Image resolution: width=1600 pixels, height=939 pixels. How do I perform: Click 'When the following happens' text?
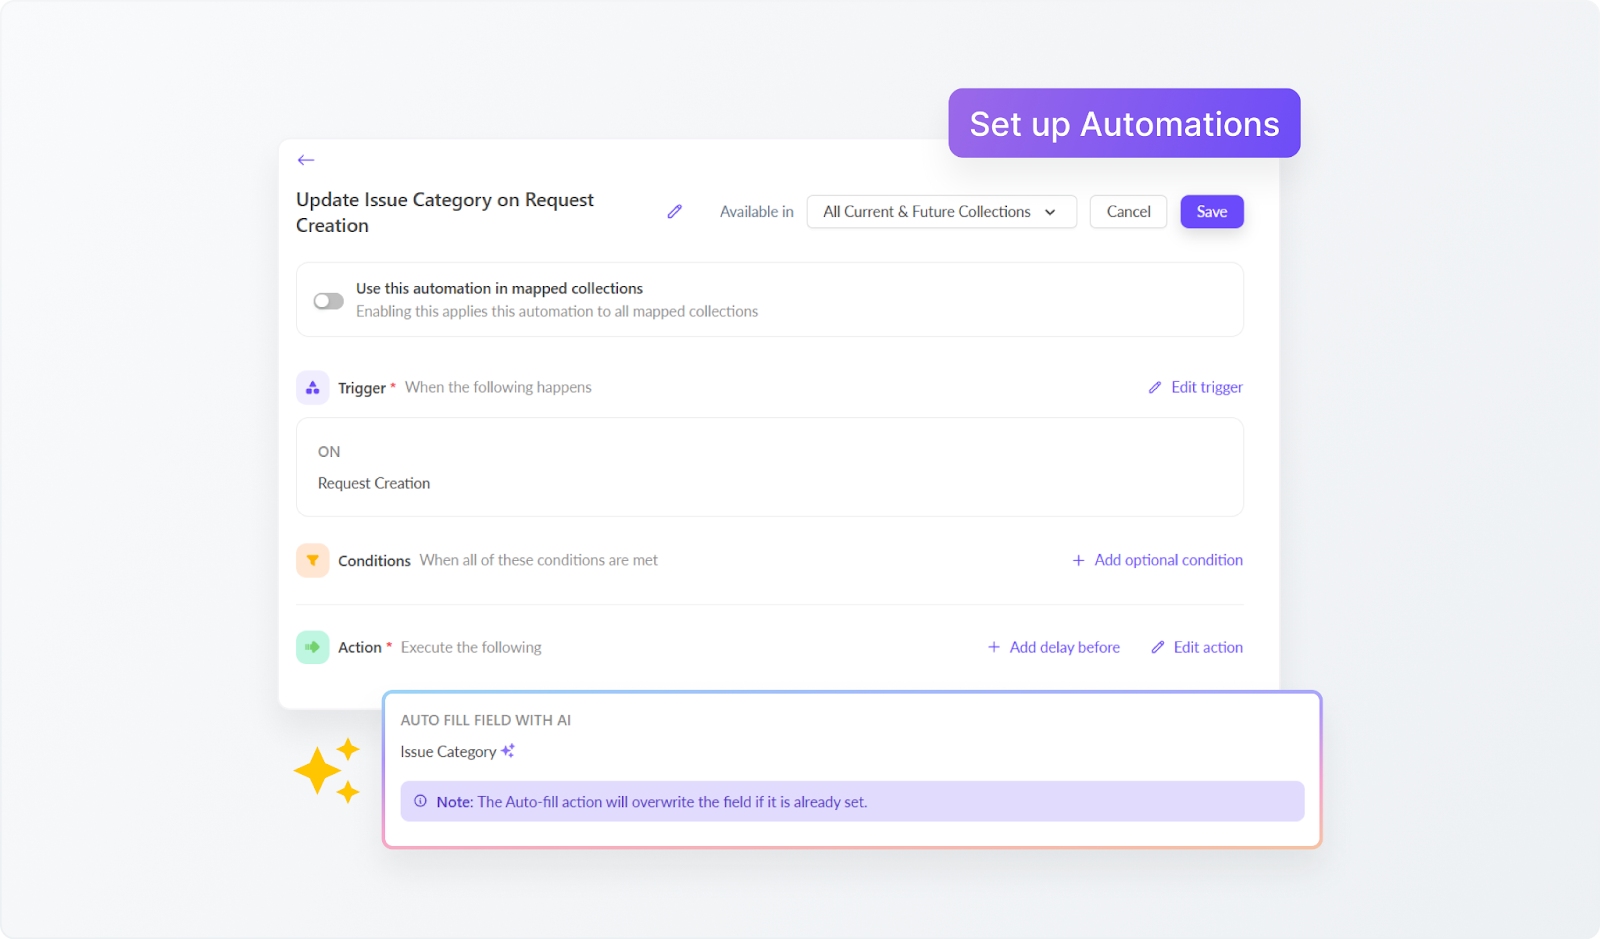point(498,387)
